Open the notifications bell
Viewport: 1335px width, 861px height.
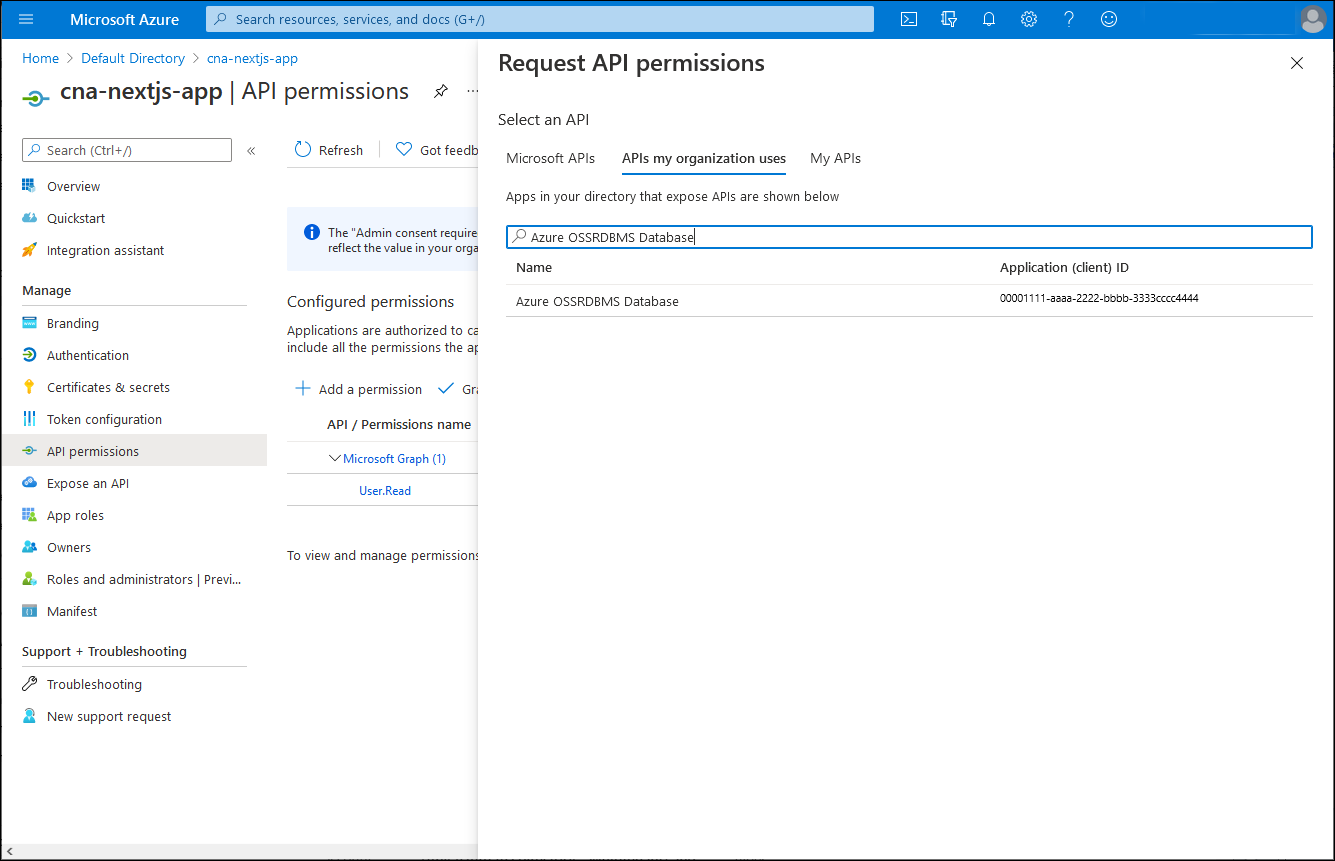click(989, 19)
